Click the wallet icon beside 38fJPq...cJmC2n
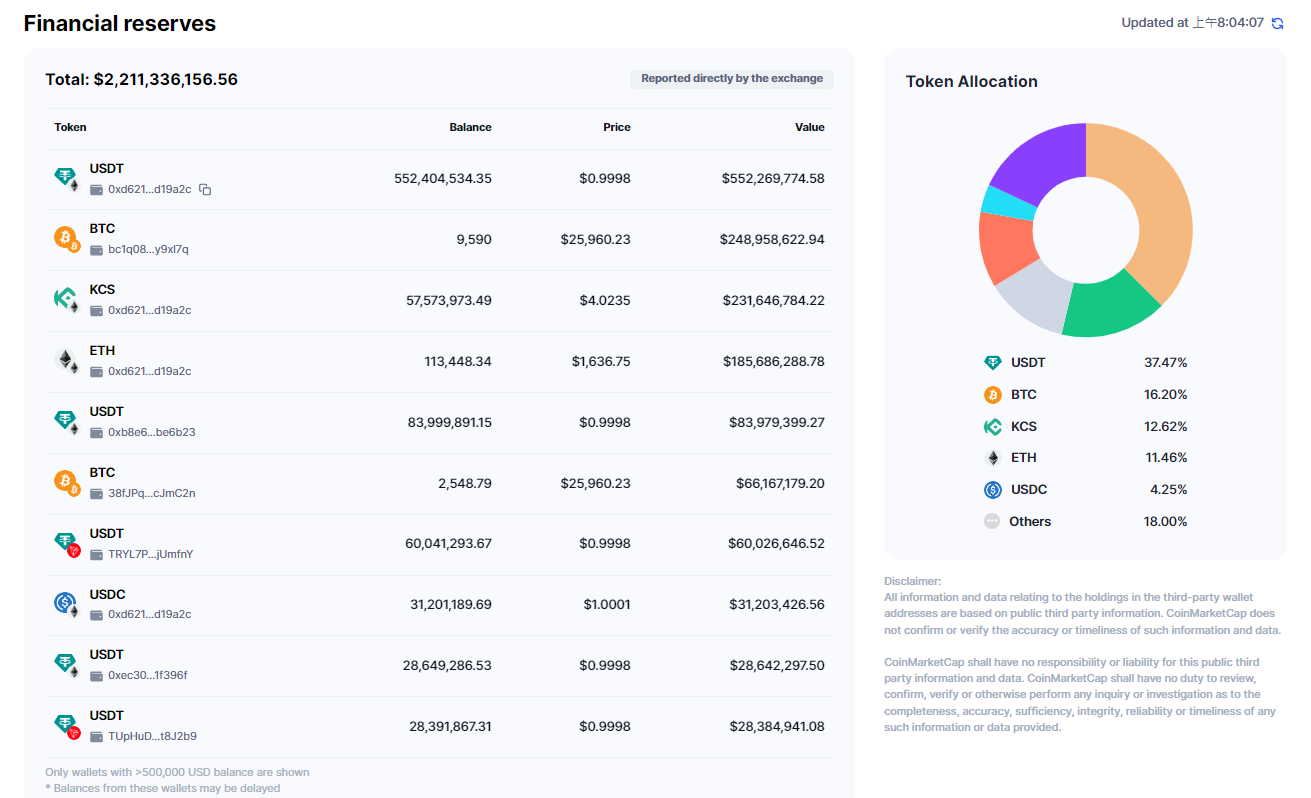Image resolution: width=1311 pixels, height=798 pixels. 97,493
